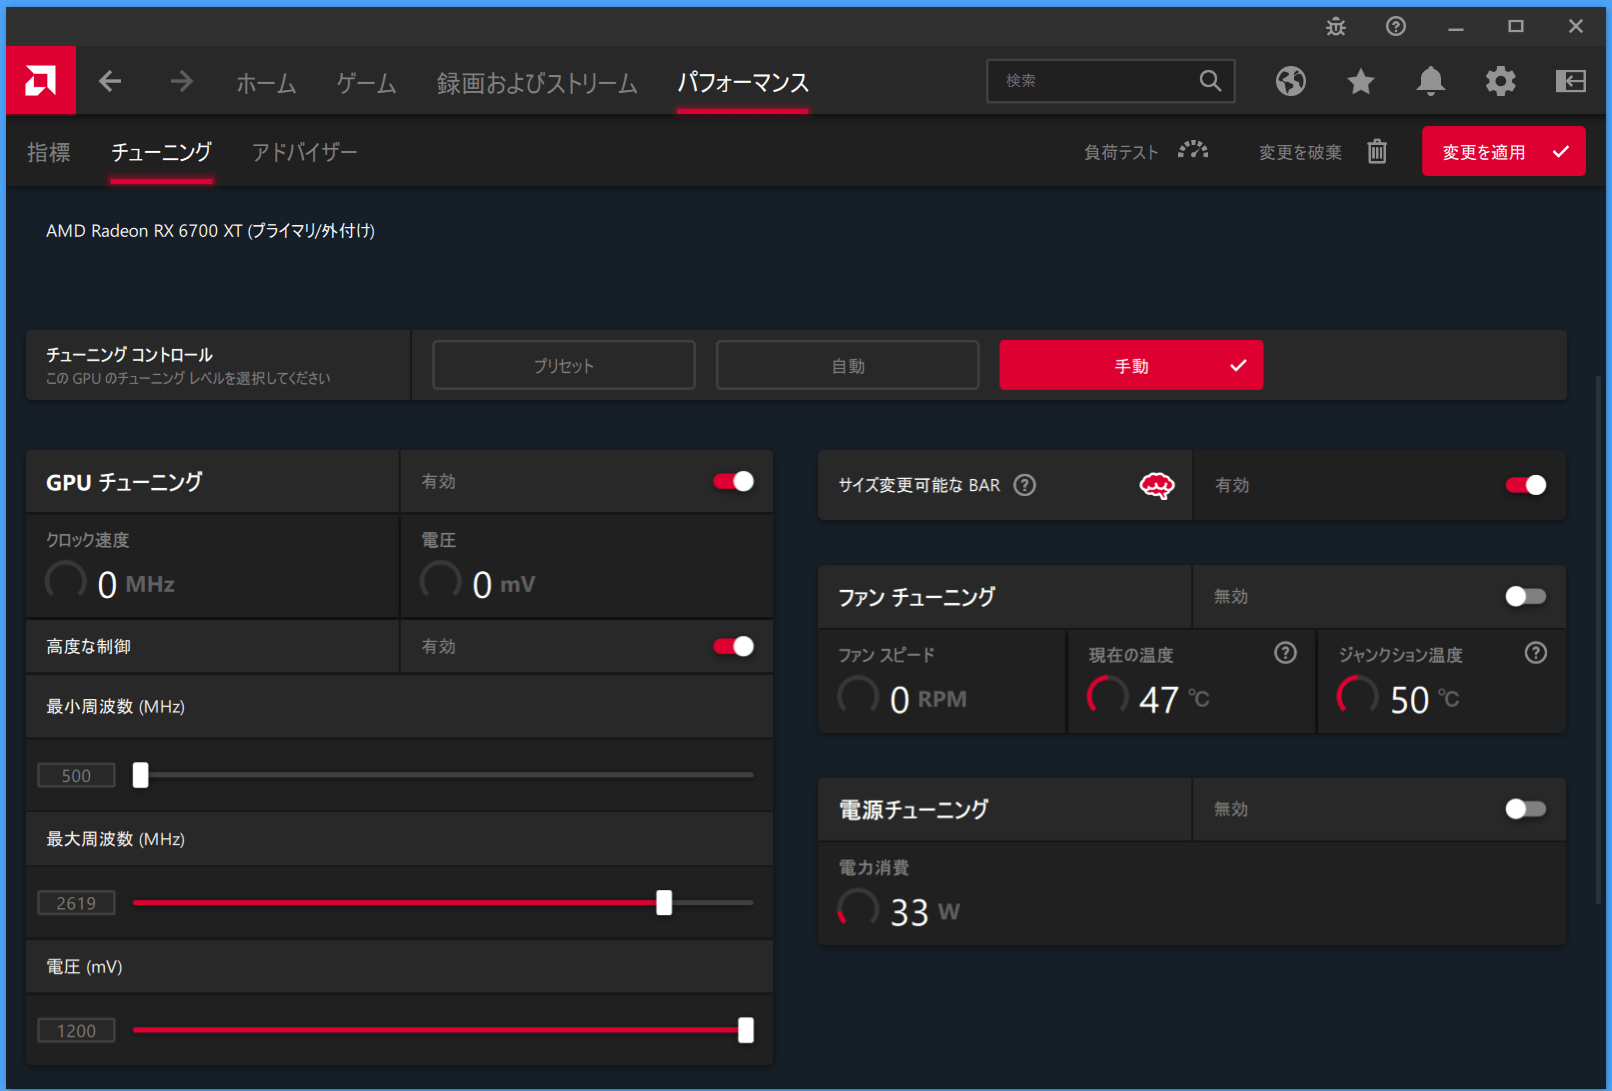Click the 負荷テスト label

pos(1121,152)
